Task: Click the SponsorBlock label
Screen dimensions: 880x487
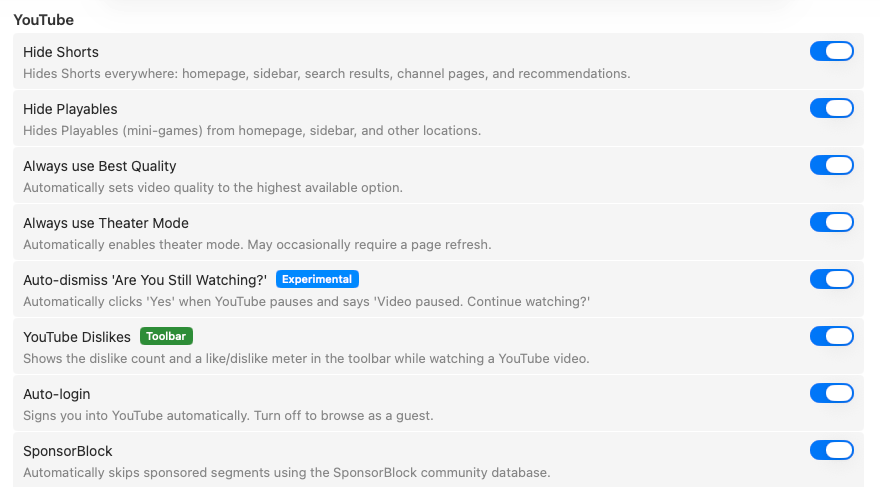Action: coord(68,451)
